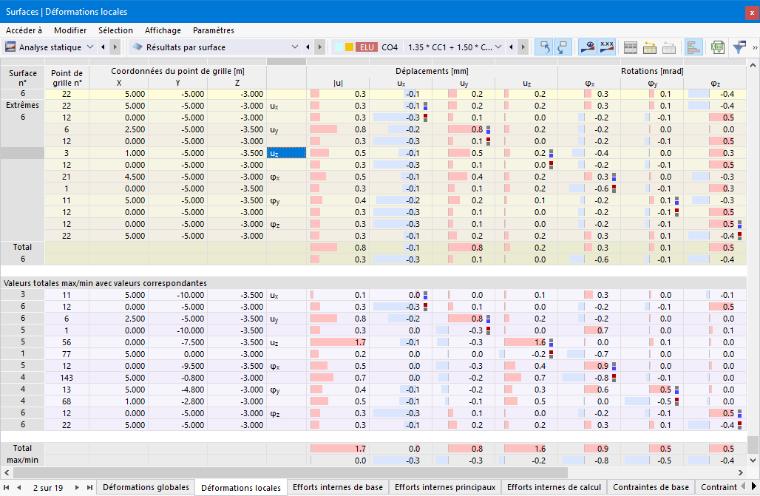Open Affichage menu
Image resolution: width=760 pixels, height=496 pixels.
point(163,30)
